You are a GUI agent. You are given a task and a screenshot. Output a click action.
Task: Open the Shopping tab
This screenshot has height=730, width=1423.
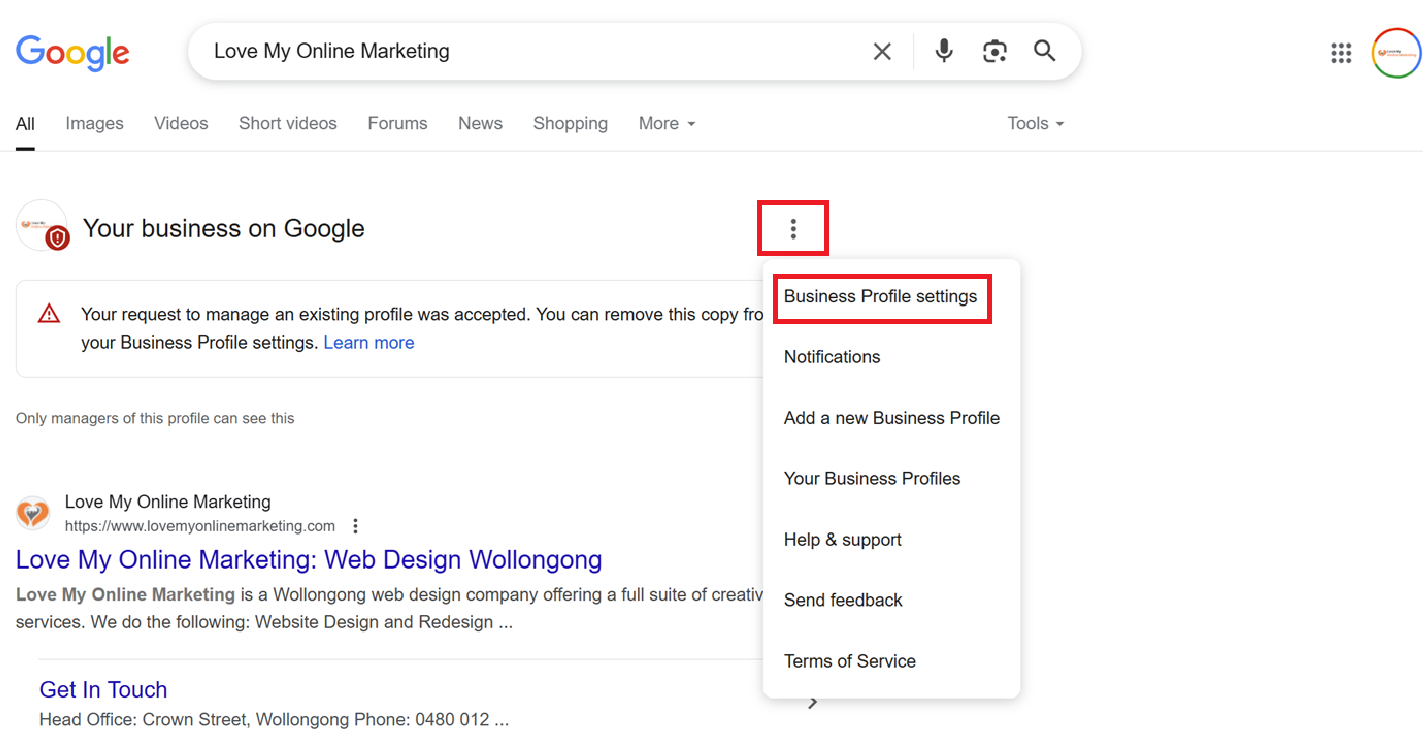[570, 123]
